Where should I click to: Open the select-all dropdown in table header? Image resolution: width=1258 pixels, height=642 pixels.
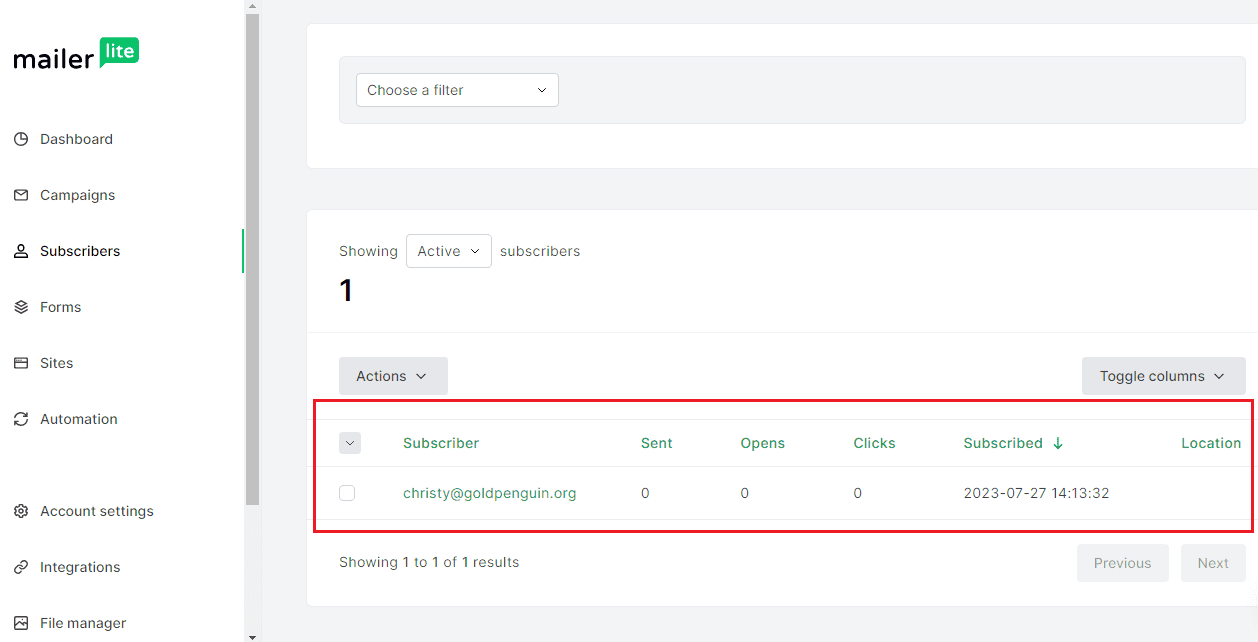(350, 443)
